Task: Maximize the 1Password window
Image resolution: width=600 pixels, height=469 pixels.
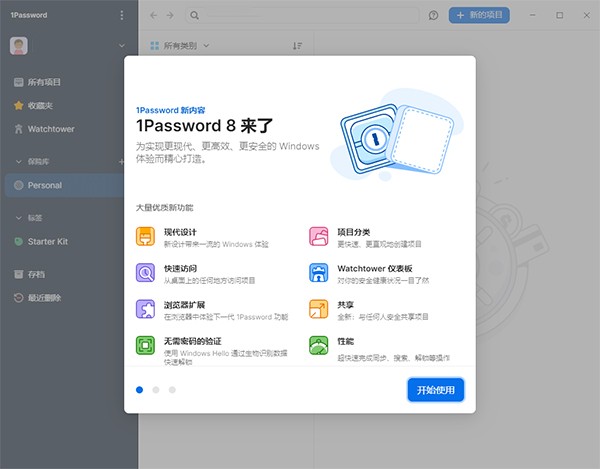Action: click(559, 15)
